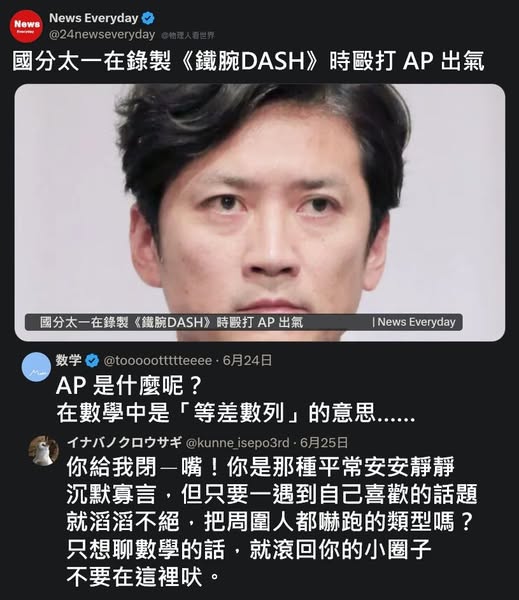
Task: Open the headline tweet text about 鐵腕DASH
Action: [x=248, y=61]
